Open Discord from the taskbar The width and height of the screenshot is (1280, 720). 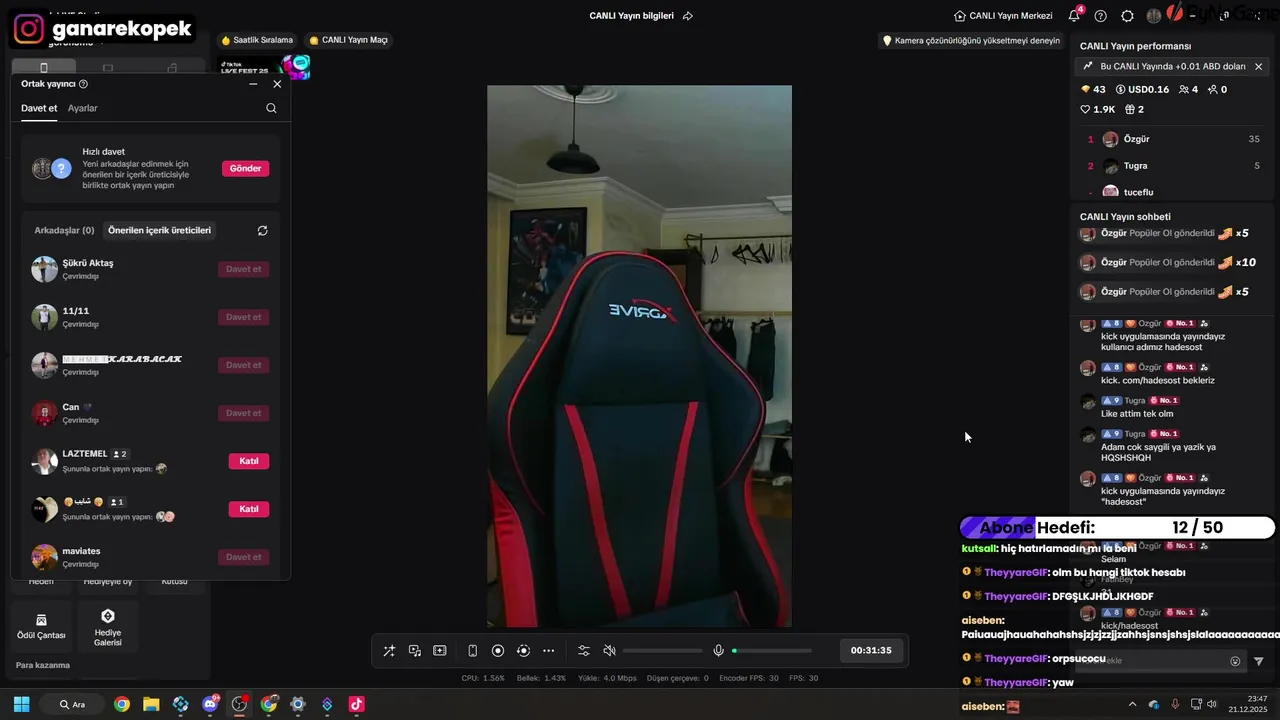[x=210, y=704]
